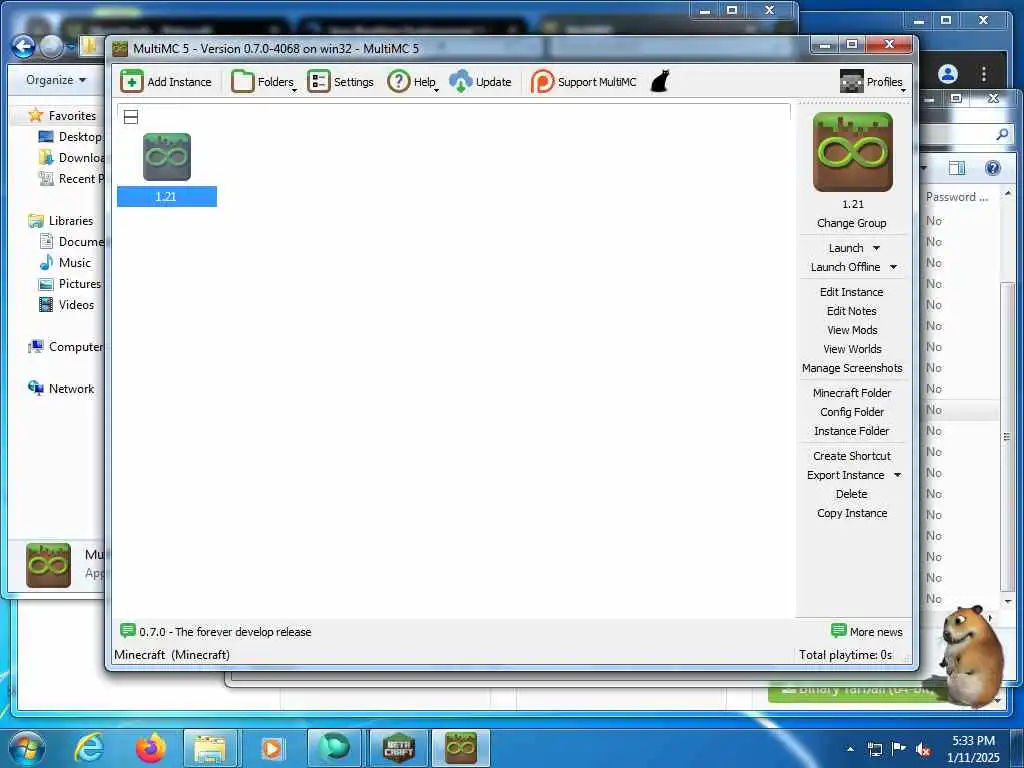Click View Worlds
This screenshot has height=768, width=1024.
852,349
